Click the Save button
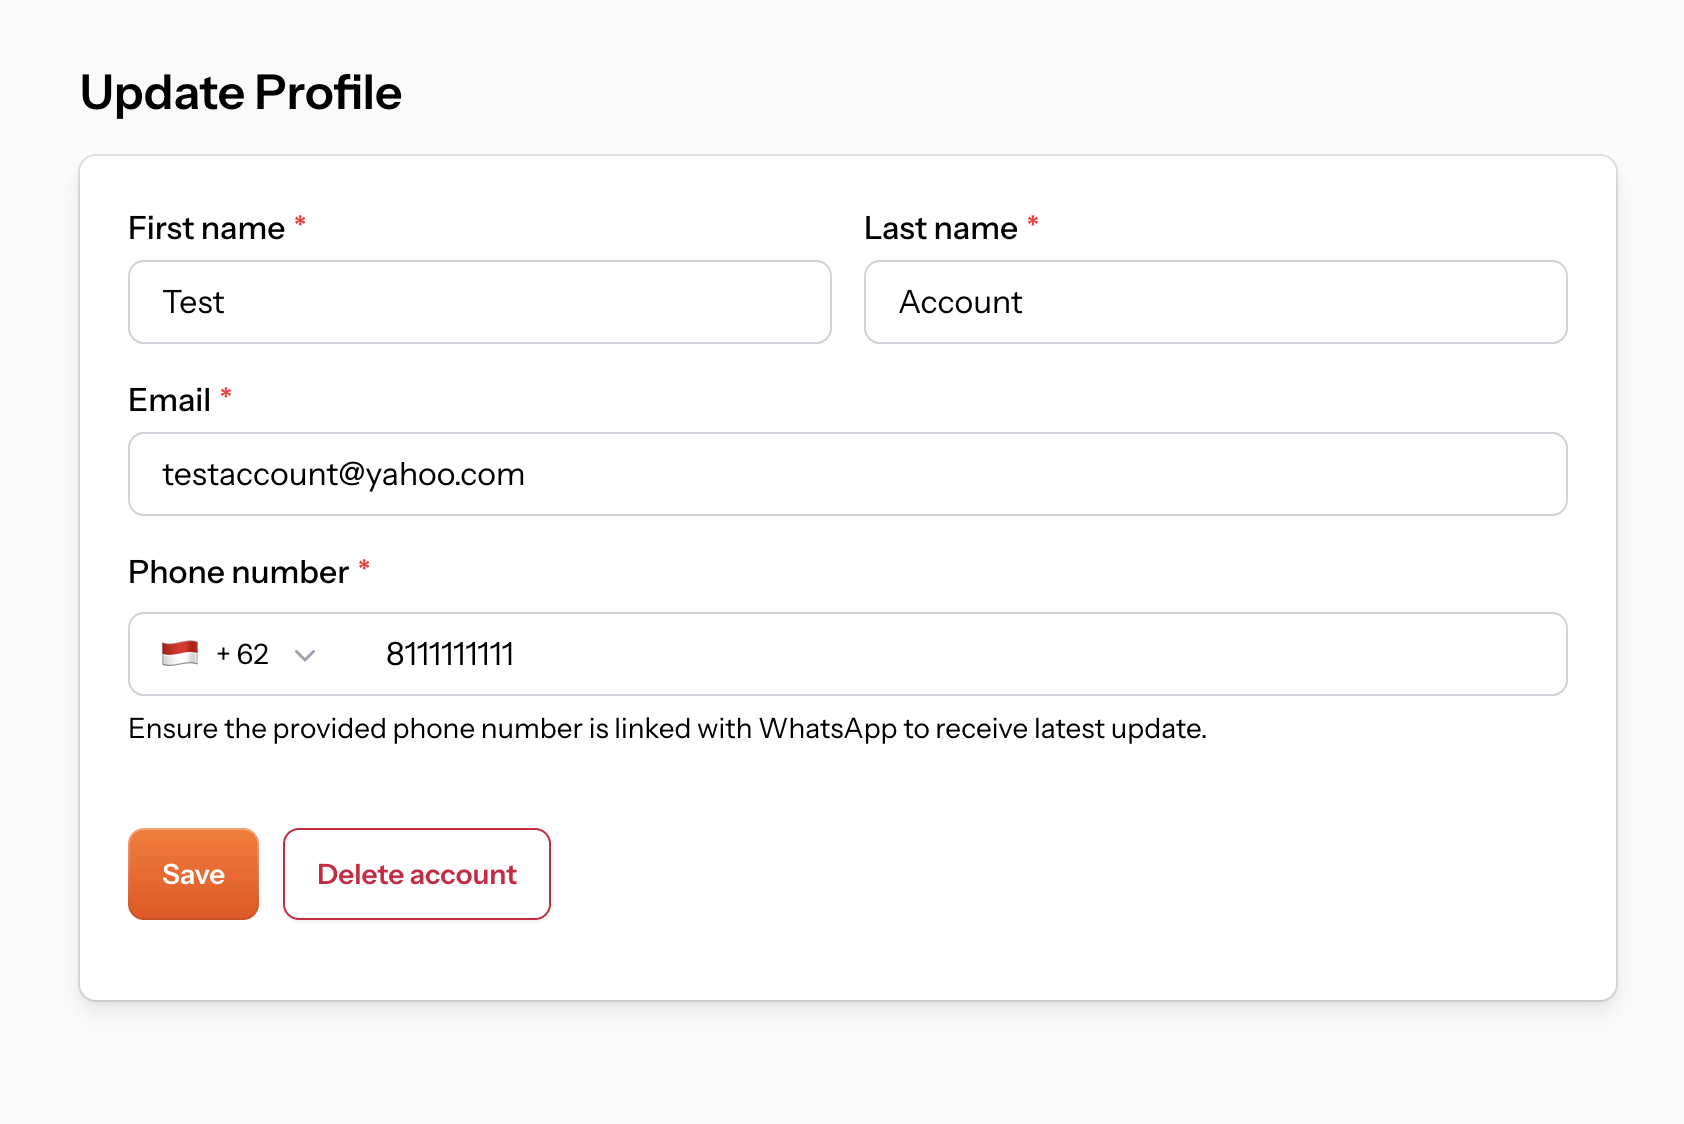1684x1124 pixels. coord(193,874)
